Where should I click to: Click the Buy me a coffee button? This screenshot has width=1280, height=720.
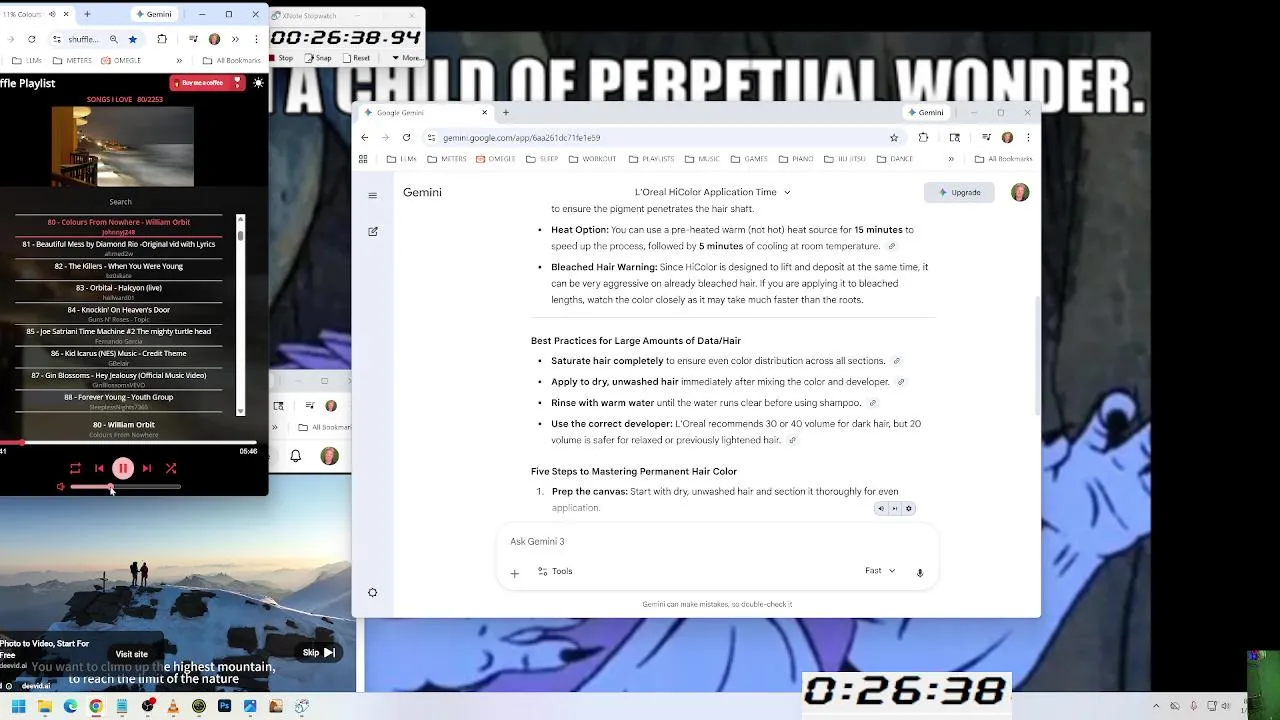point(207,83)
